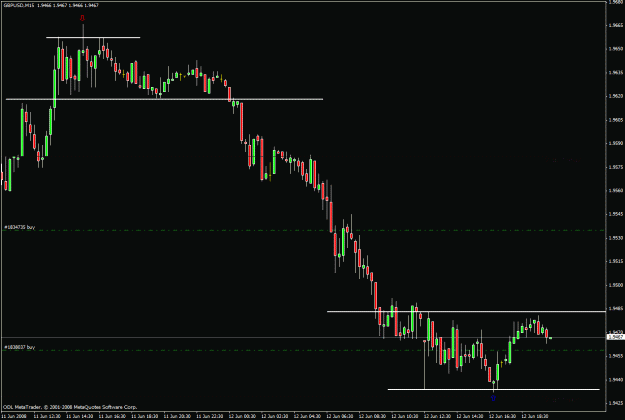Click the 1.9650 label on the price scale
625x420 pixels.
[616, 49]
